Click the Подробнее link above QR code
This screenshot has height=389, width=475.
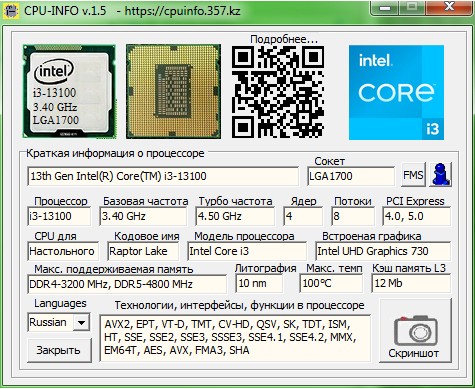(284, 39)
